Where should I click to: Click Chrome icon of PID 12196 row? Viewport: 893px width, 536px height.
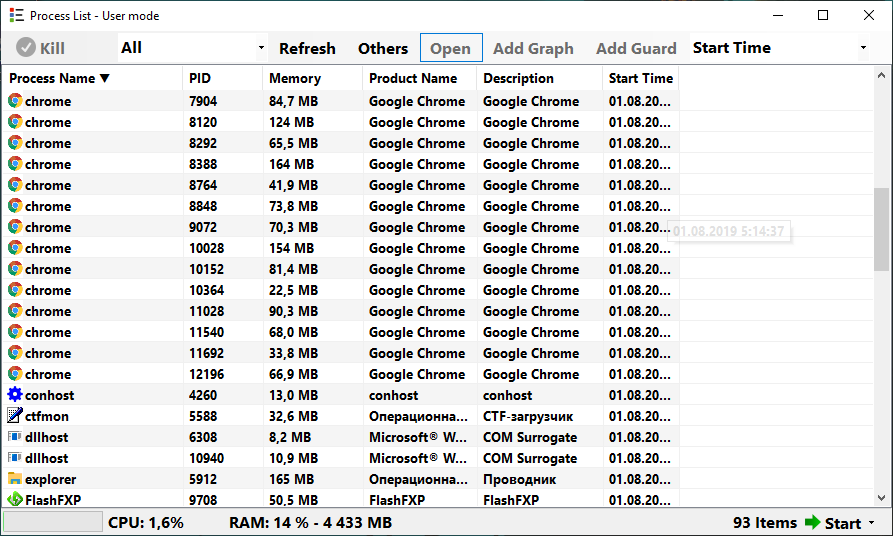15,374
